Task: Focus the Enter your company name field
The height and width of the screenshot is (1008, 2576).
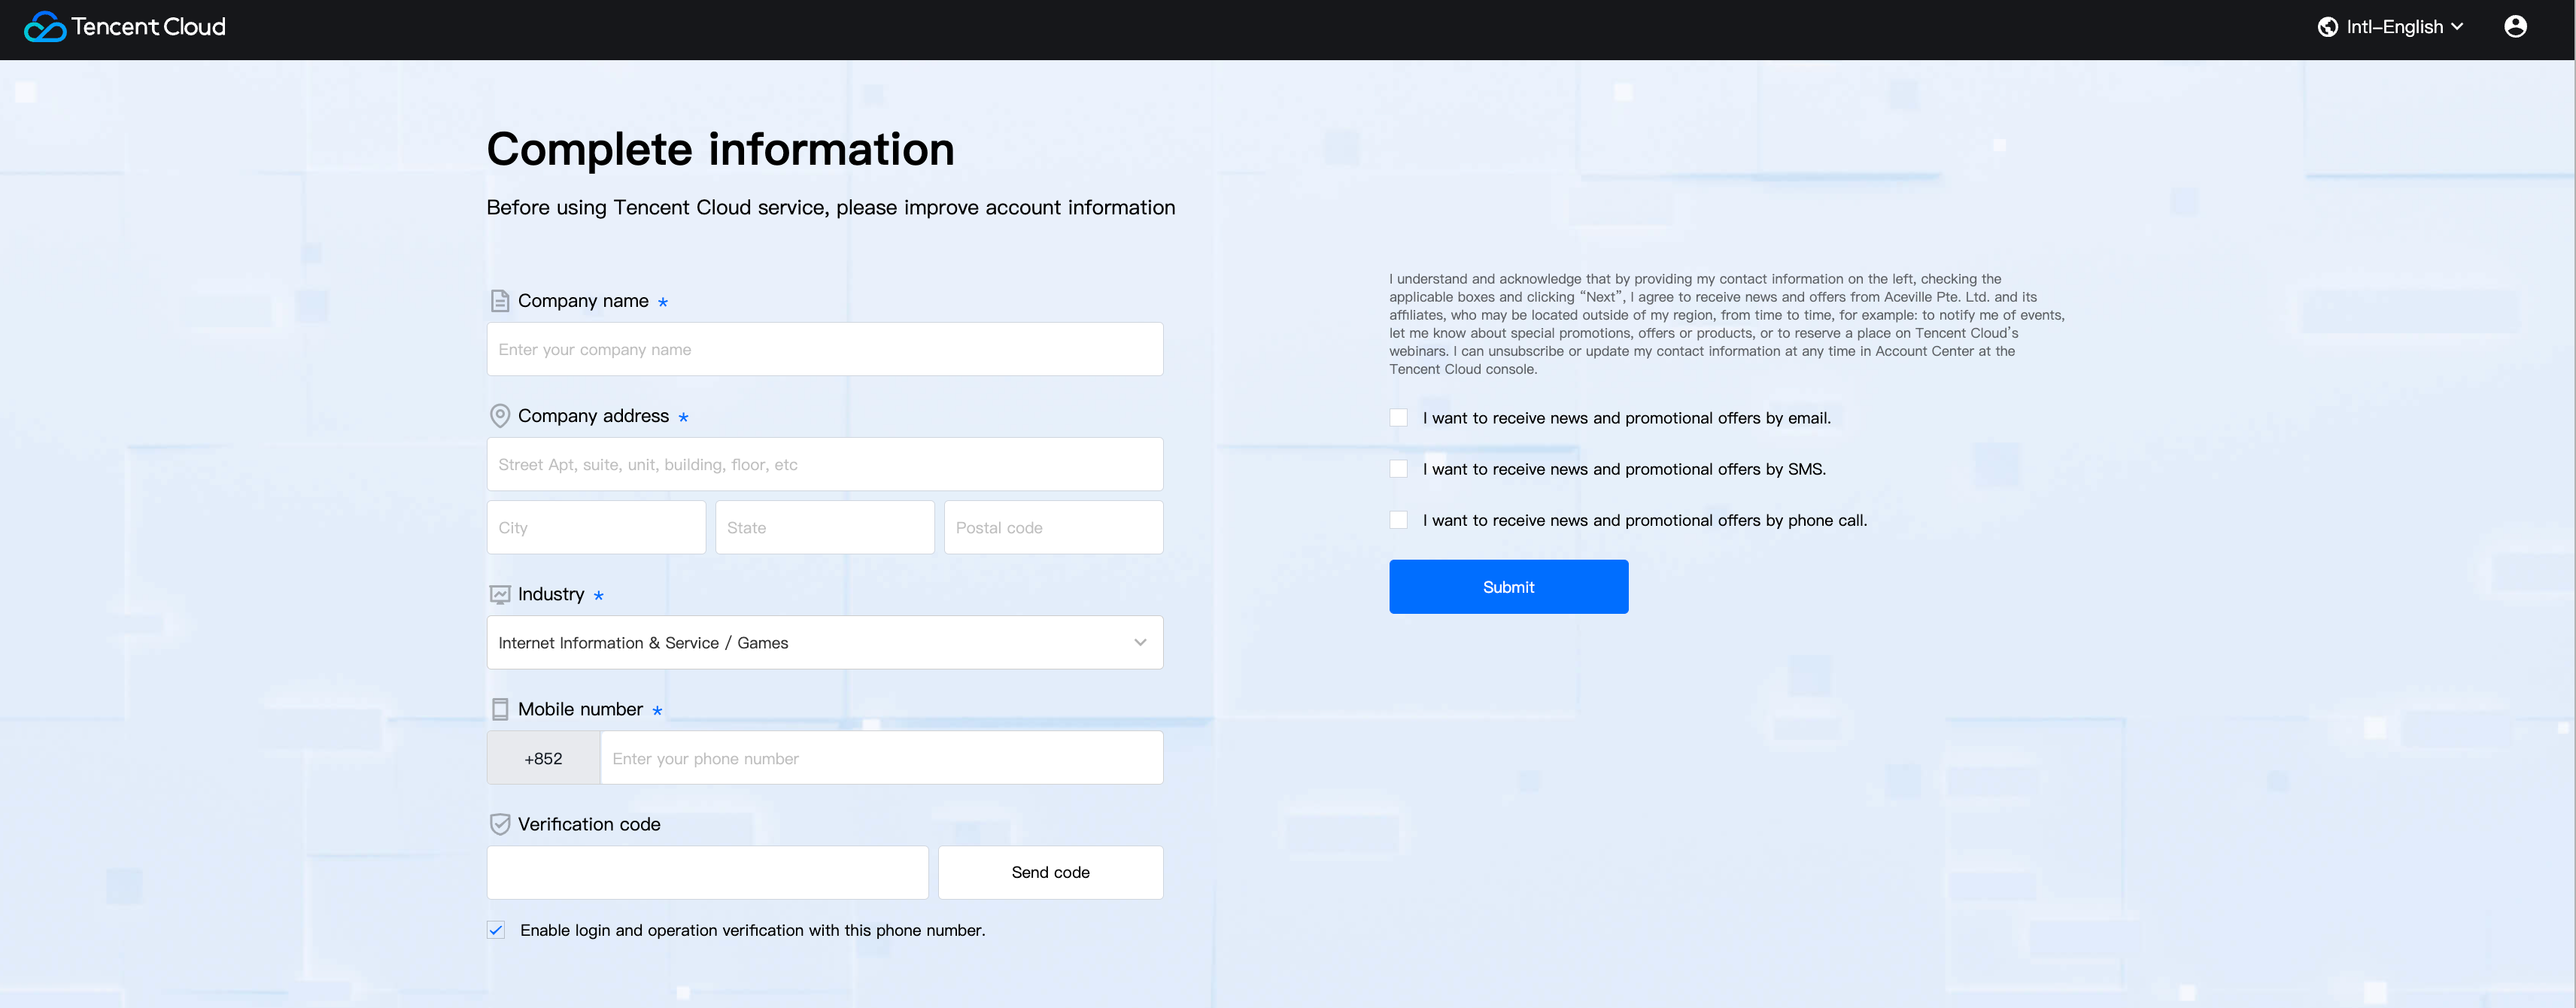Action: (824, 350)
